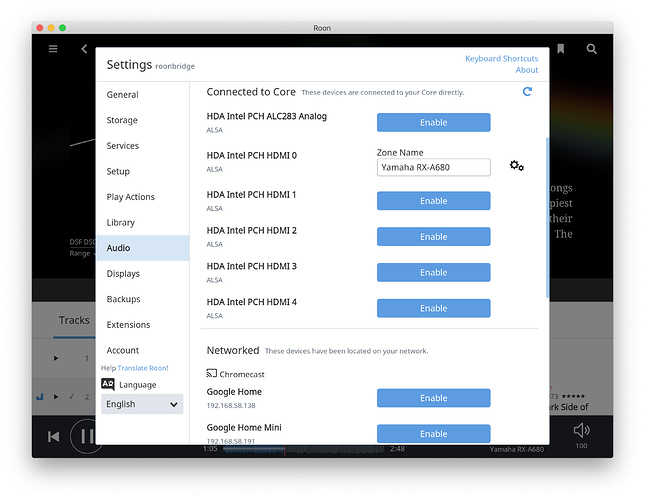The height and width of the screenshot is (500, 645).
Task: Select Storage settings section
Action: 142,120
